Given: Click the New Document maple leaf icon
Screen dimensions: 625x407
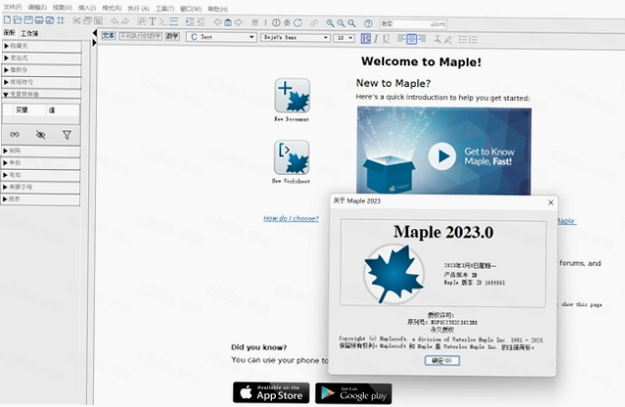Looking at the screenshot, I should coord(292,96).
